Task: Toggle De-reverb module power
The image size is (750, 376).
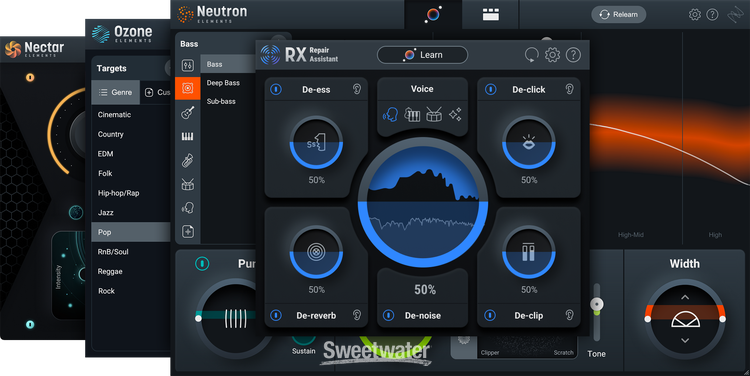Action: click(x=276, y=315)
